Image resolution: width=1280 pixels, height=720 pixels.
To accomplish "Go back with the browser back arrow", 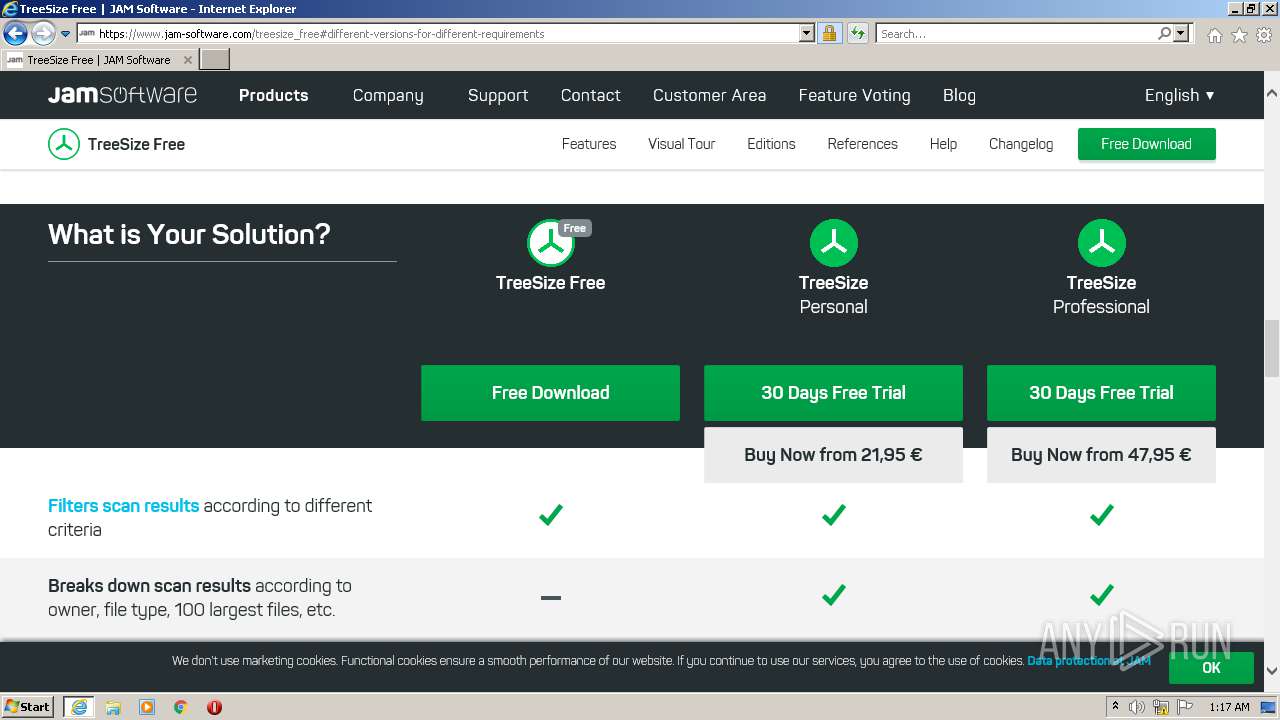I will tap(15, 33).
